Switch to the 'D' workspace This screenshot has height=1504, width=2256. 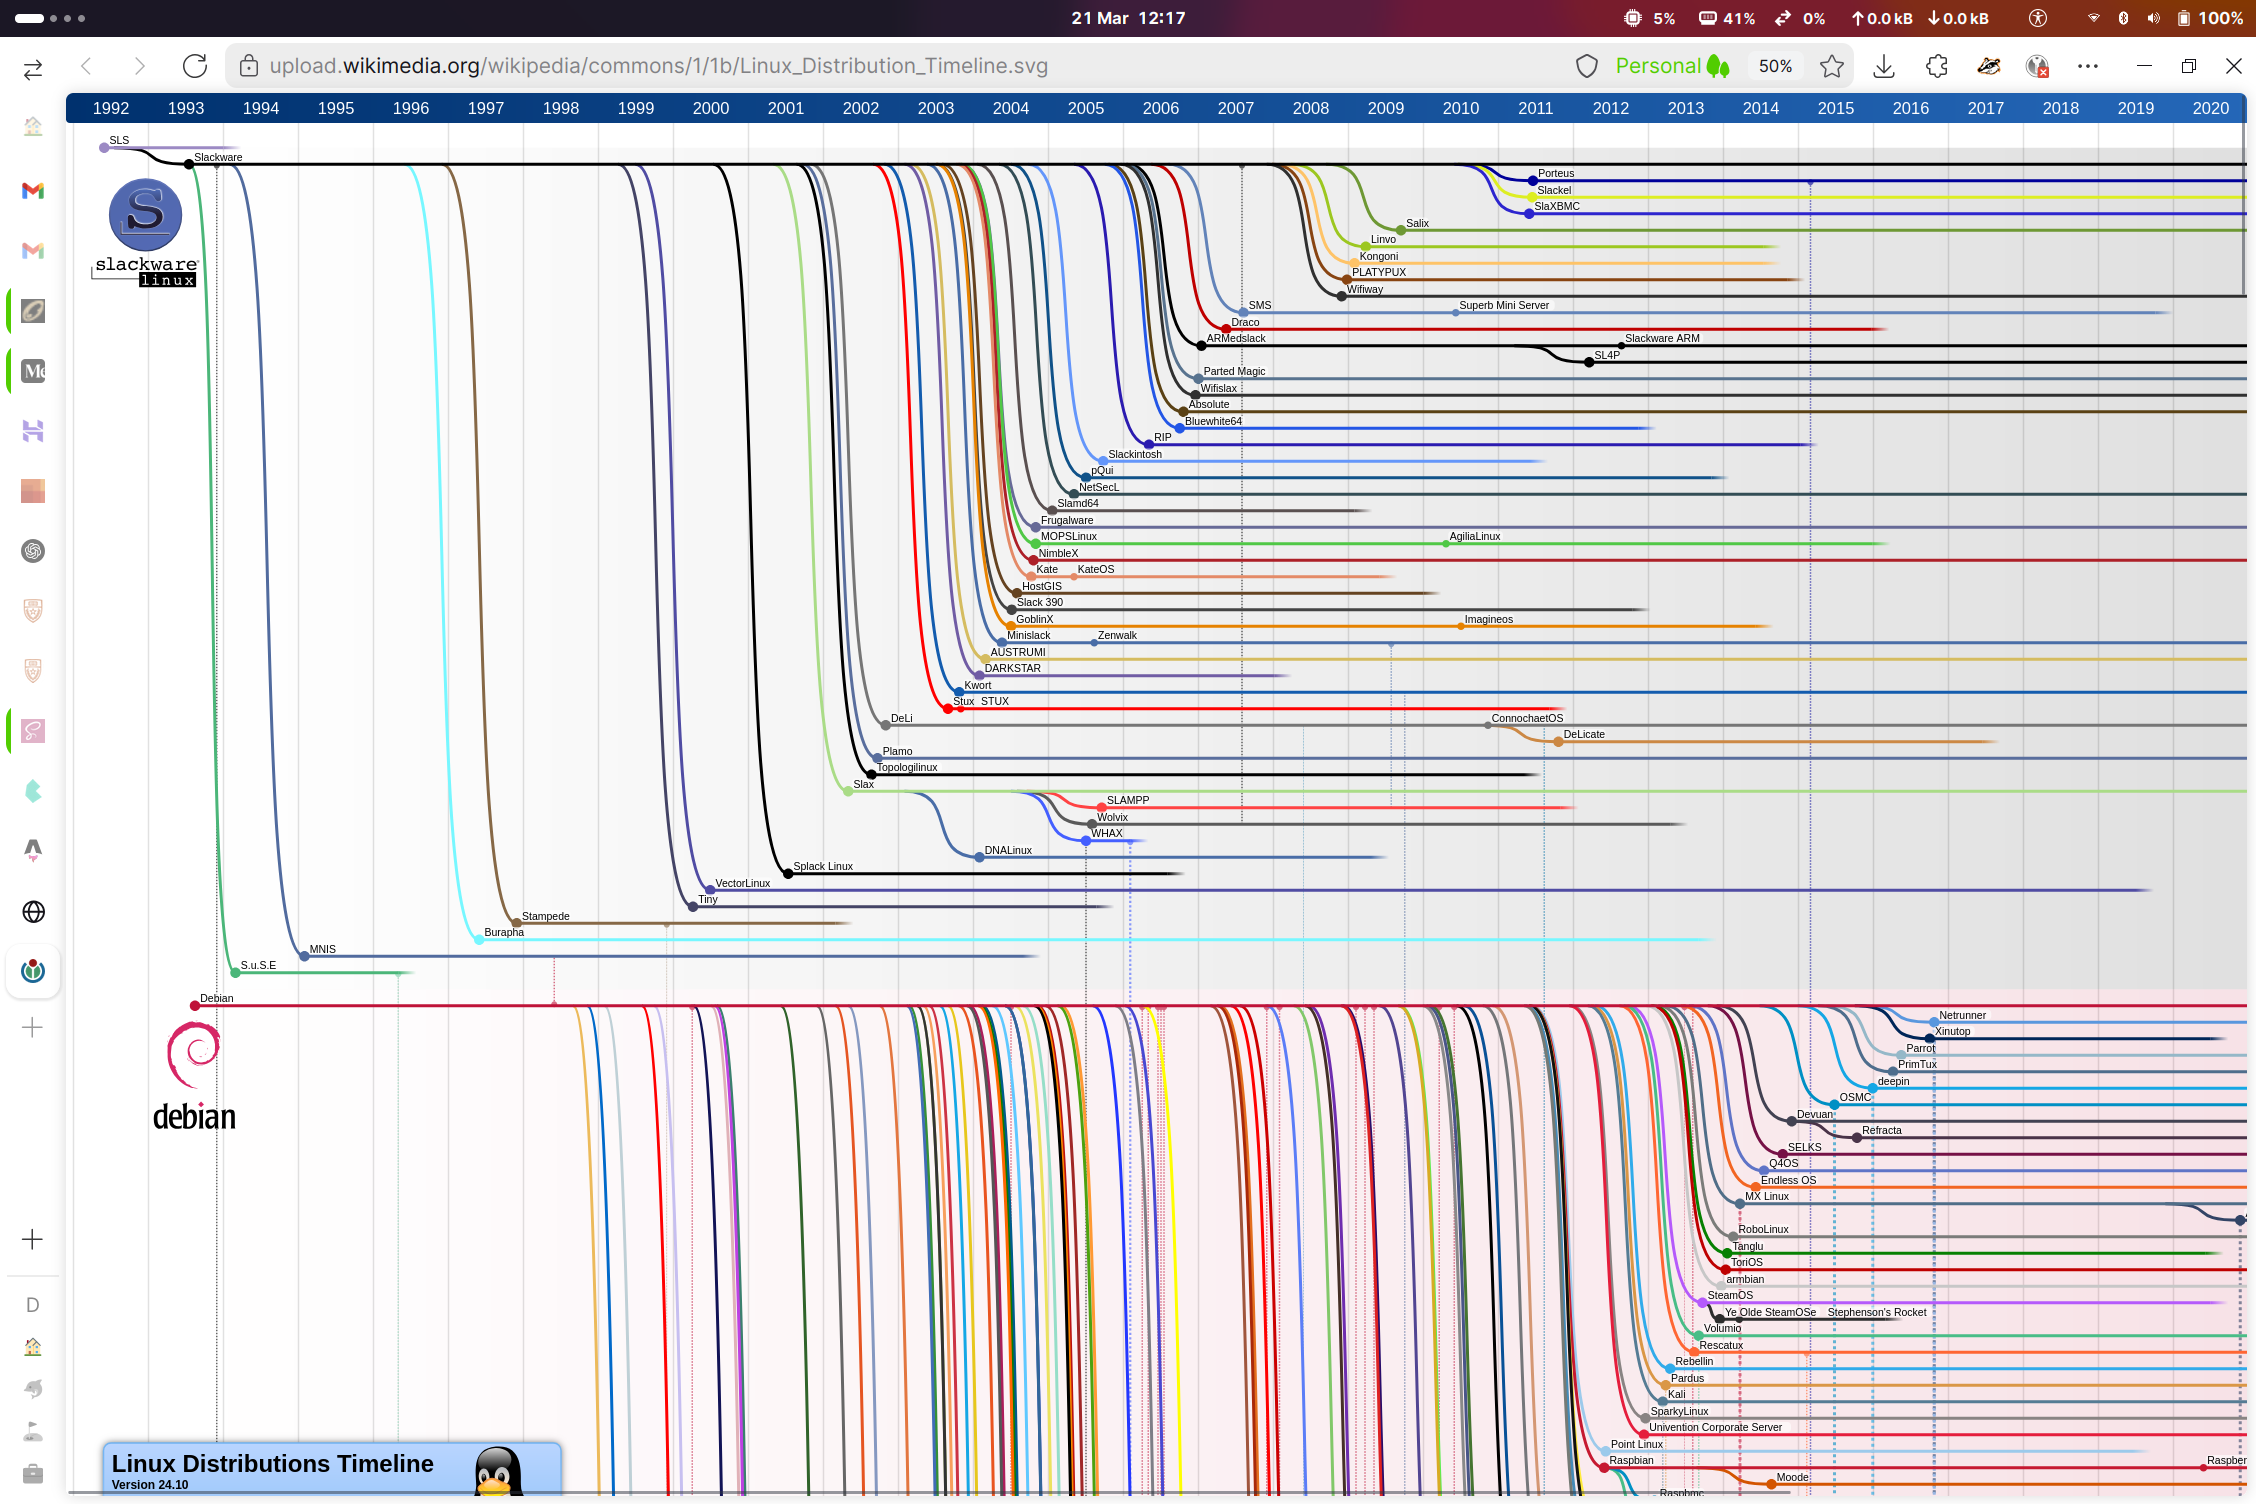point(33,1305)
